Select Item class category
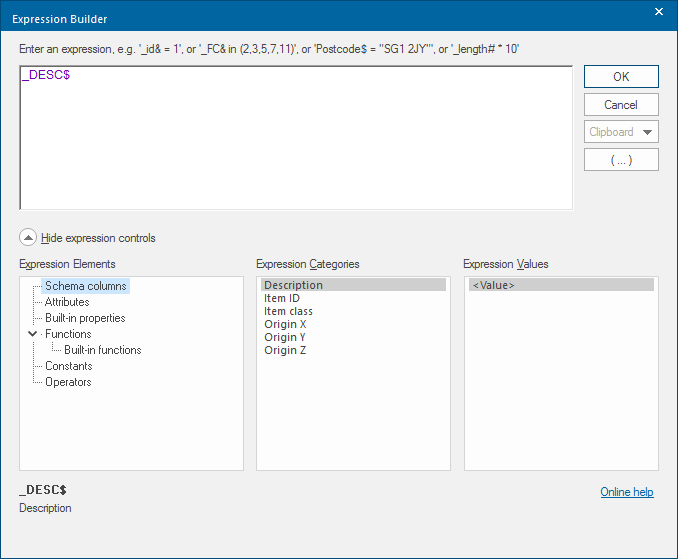 tap(288, 311)
